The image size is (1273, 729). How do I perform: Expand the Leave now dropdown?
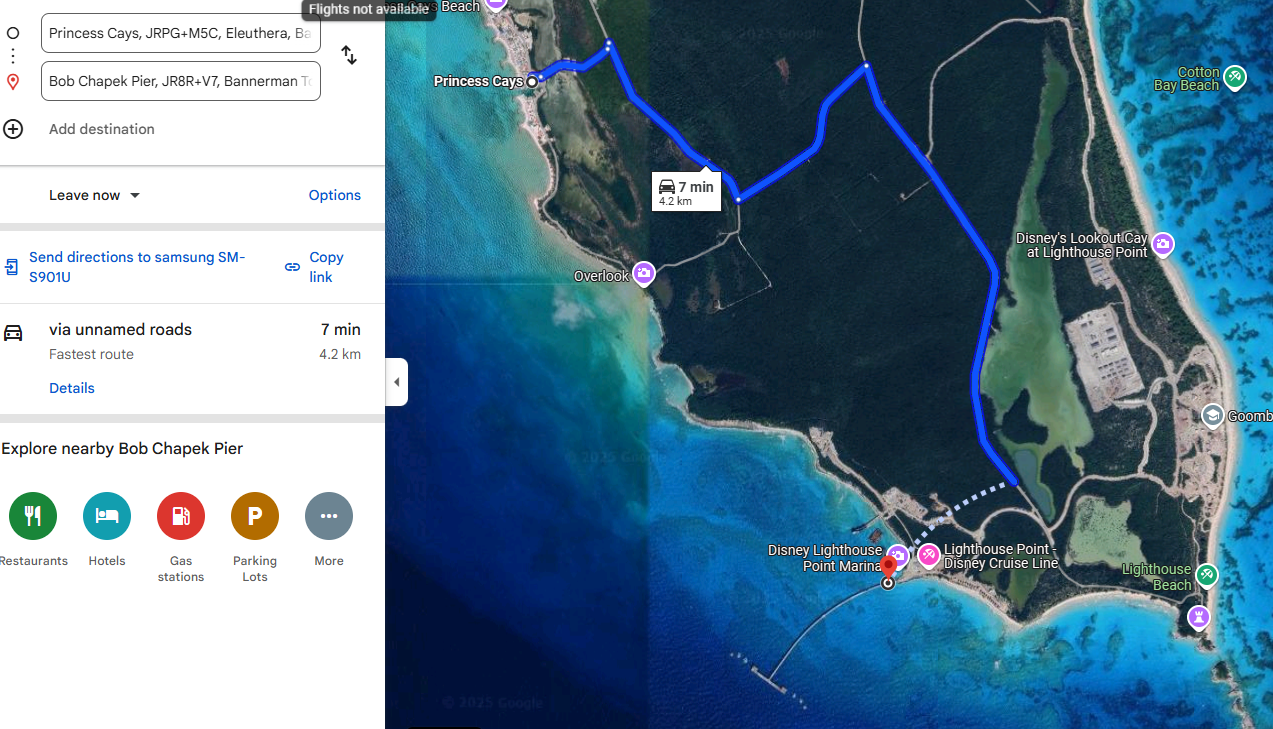(95, 195)
